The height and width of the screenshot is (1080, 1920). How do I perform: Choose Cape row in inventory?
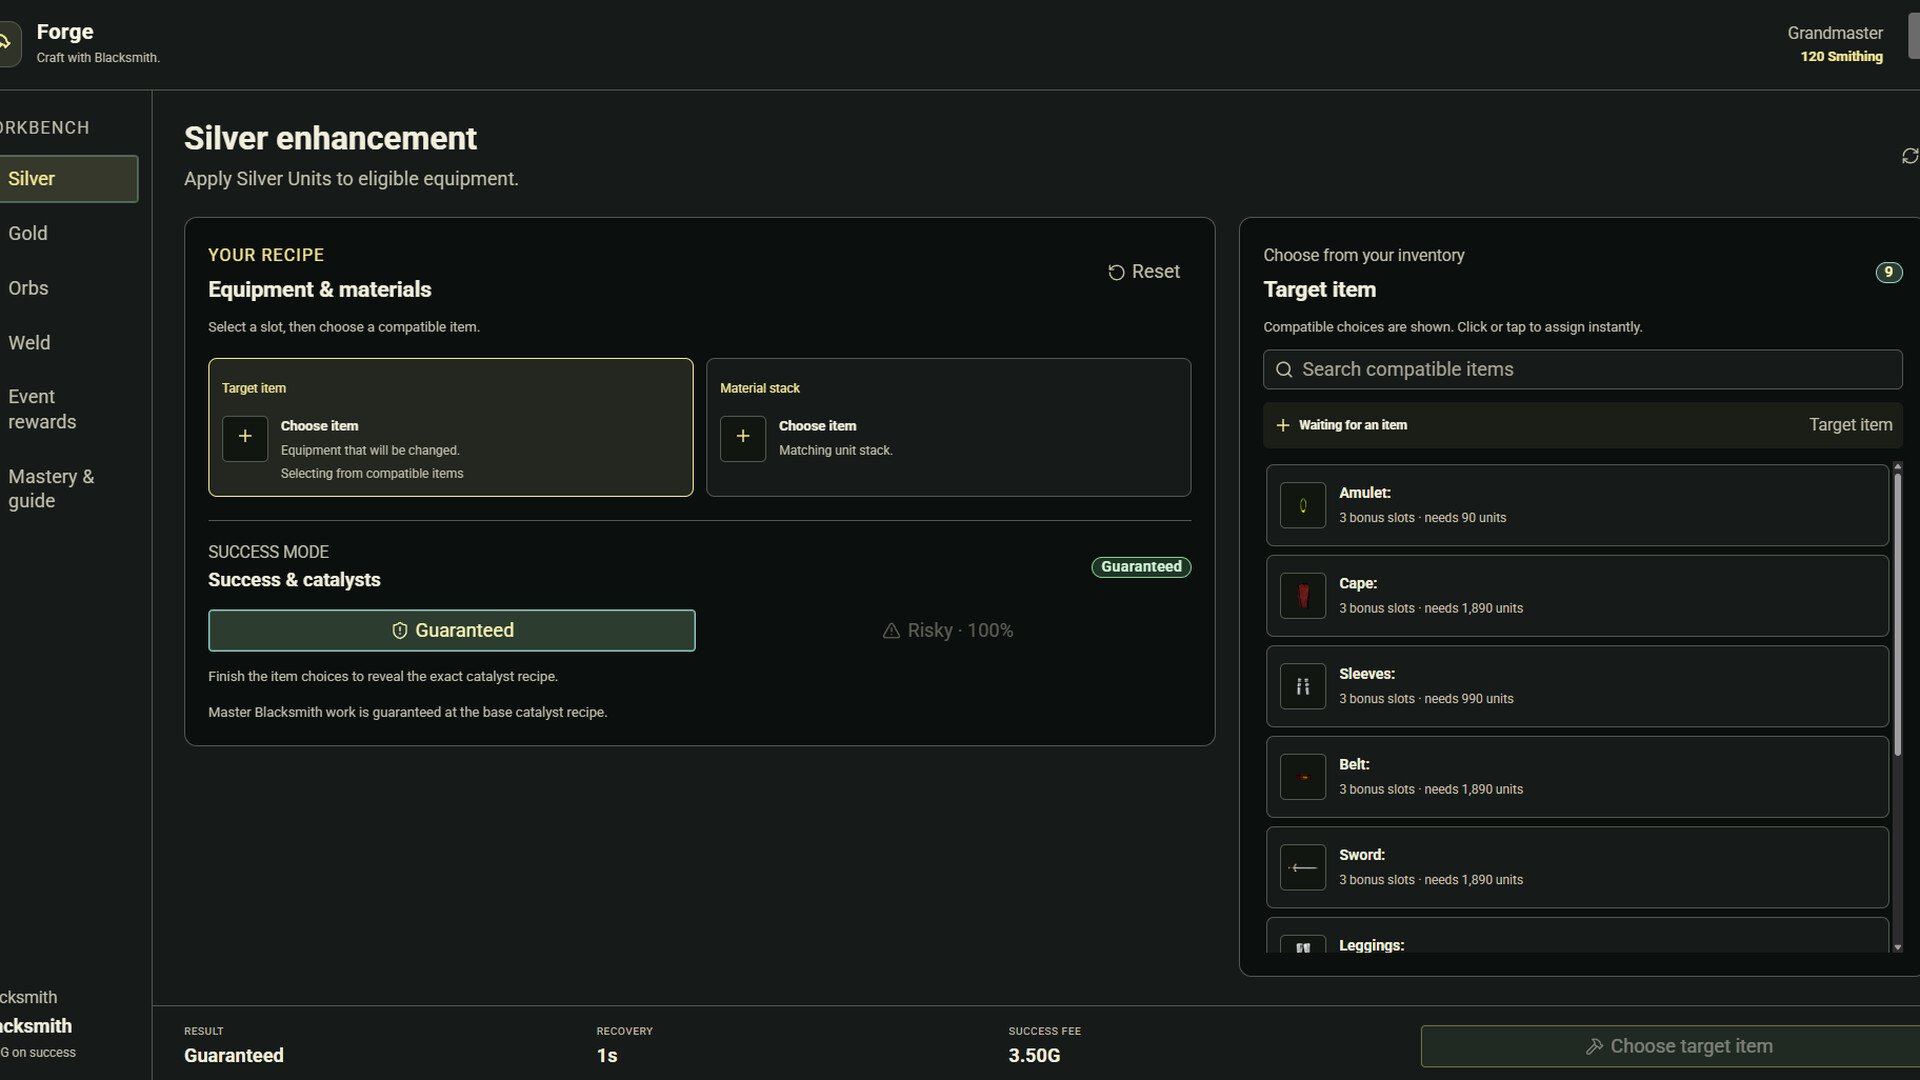point(1577,596)
